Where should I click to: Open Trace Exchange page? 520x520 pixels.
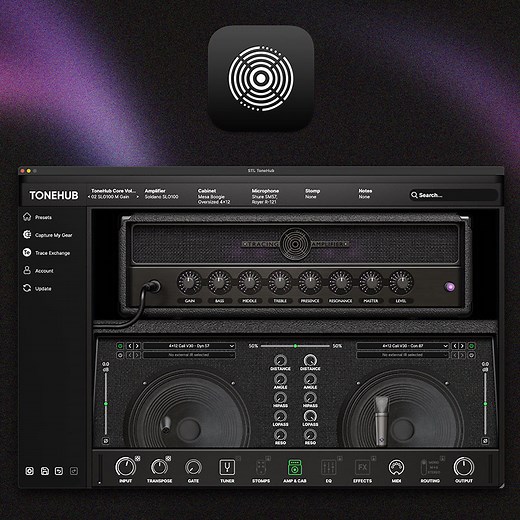coord(52,253)
